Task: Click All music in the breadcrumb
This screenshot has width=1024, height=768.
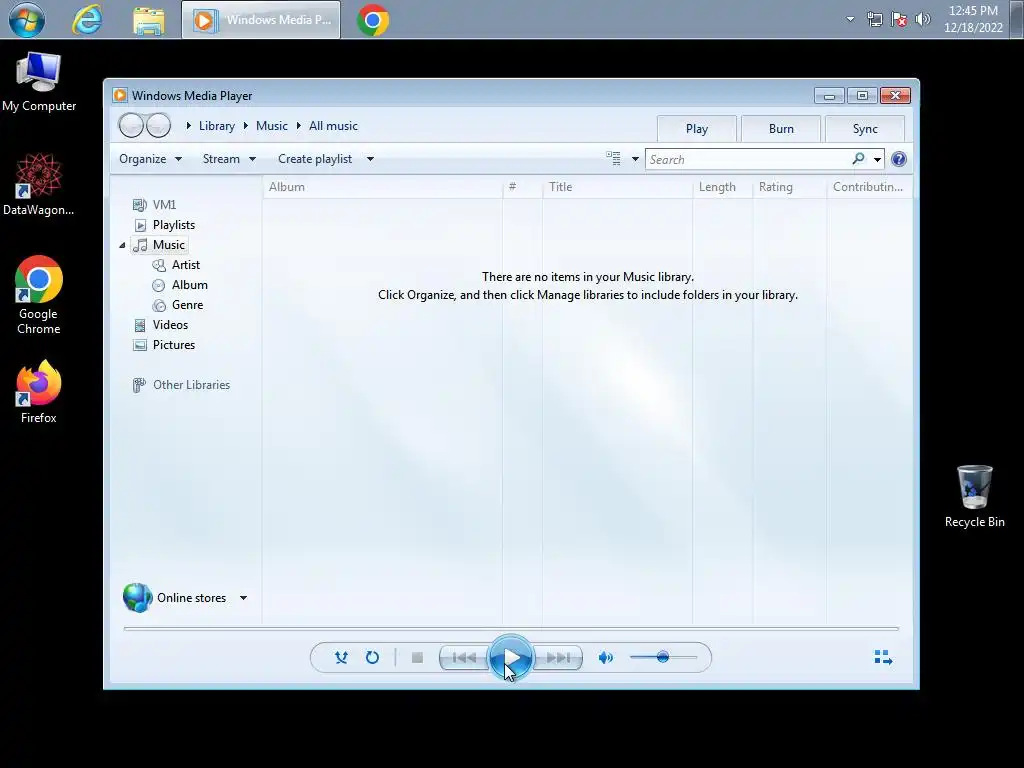Action: (x=333, y=126)
